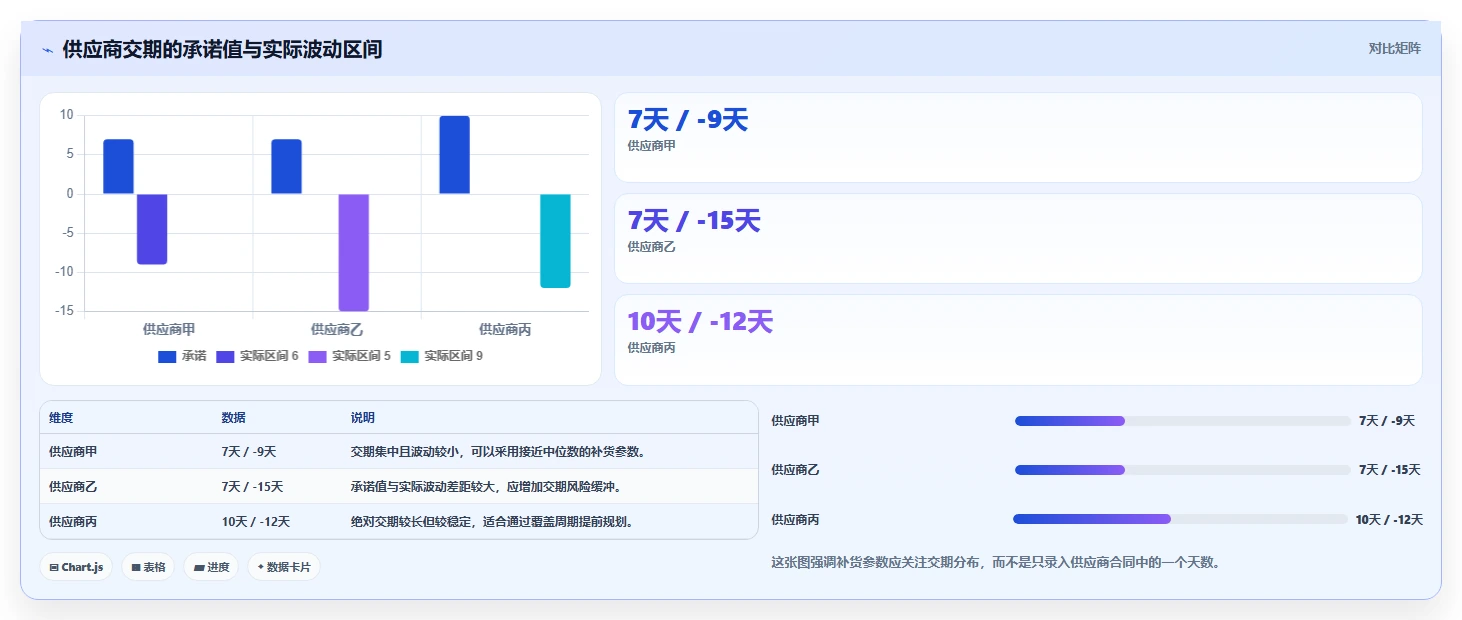Viewport: 1462px width, 620px height.
Task: Click 供应商丙 caption under the third card value
Action: (x=651, y=348)
